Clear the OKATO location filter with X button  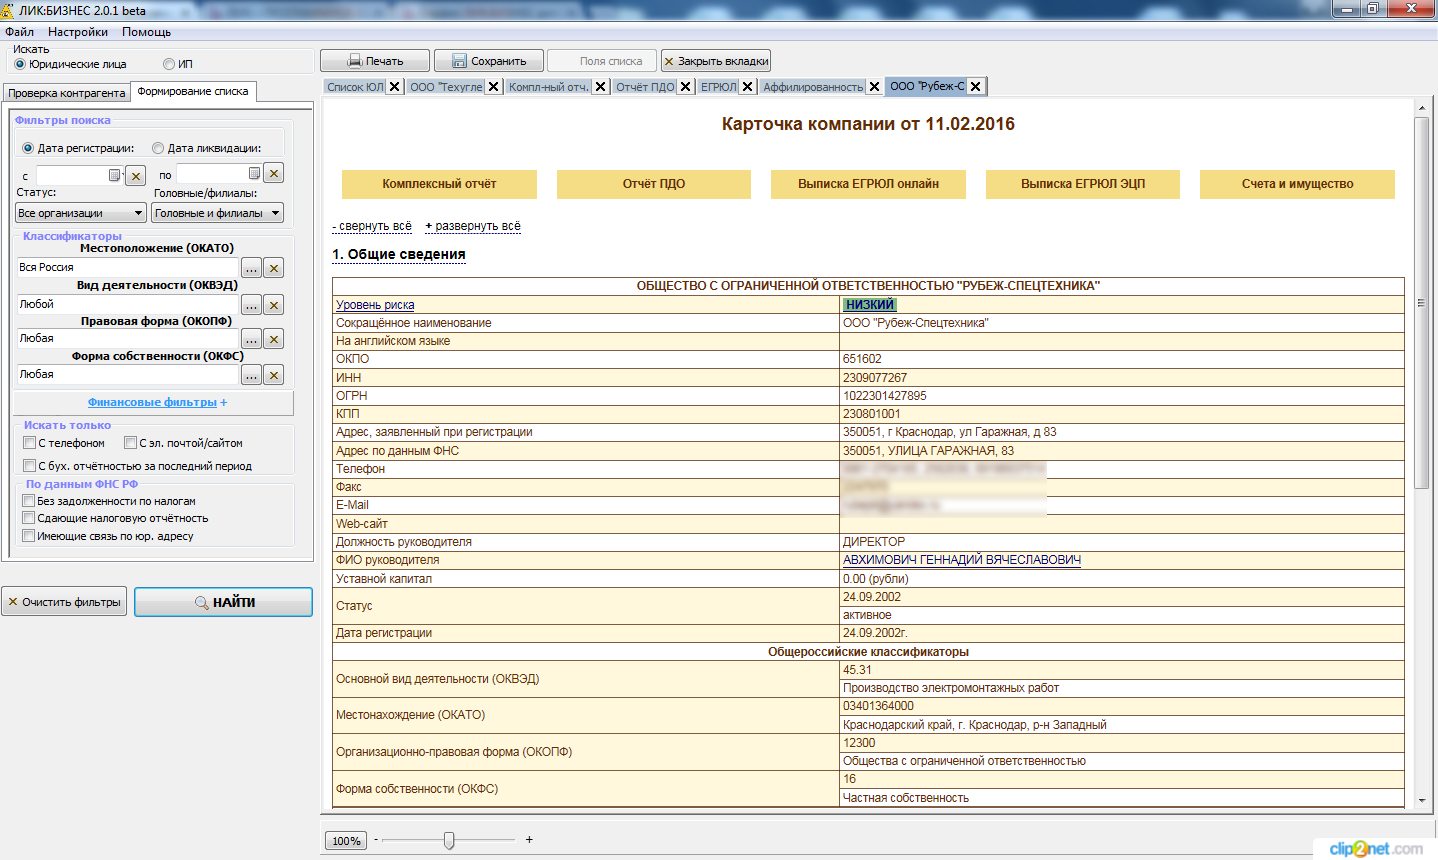click(274, 268)
